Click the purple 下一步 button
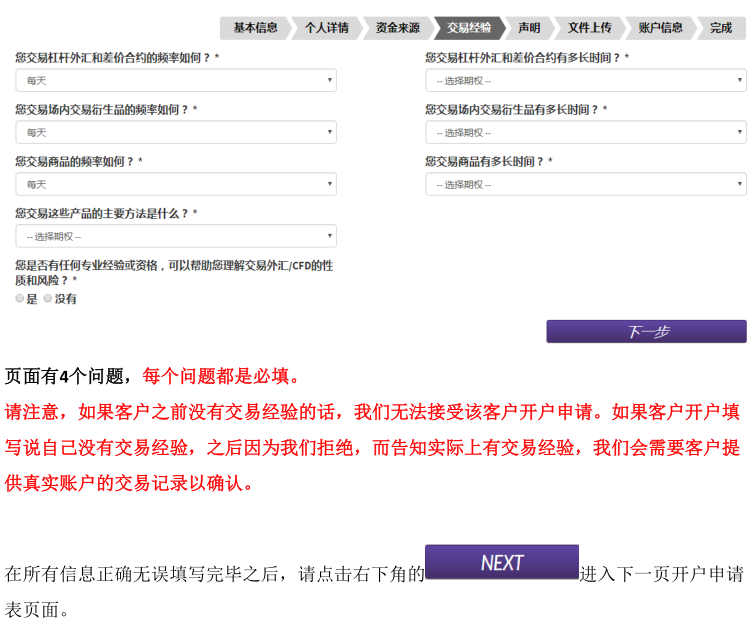 [646, 332]
